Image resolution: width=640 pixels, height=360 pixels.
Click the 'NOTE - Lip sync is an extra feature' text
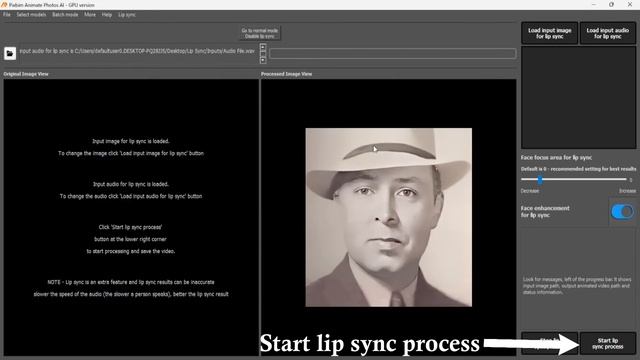(131, 282)
